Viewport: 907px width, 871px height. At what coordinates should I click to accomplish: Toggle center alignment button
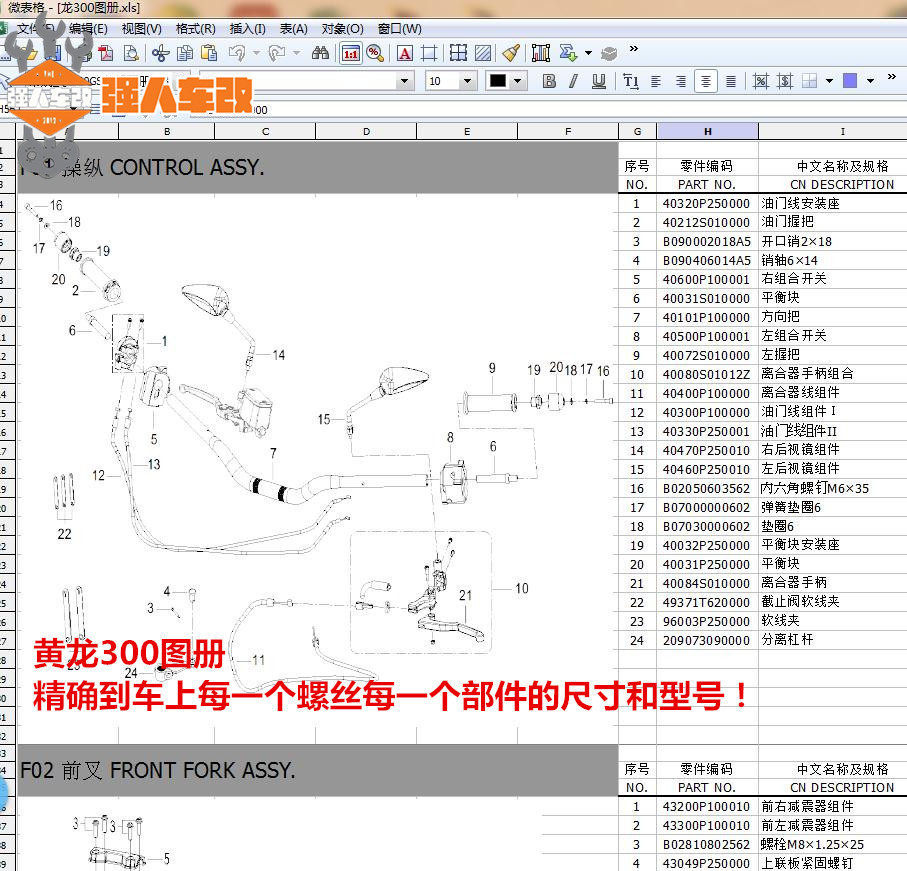point(706,82)
